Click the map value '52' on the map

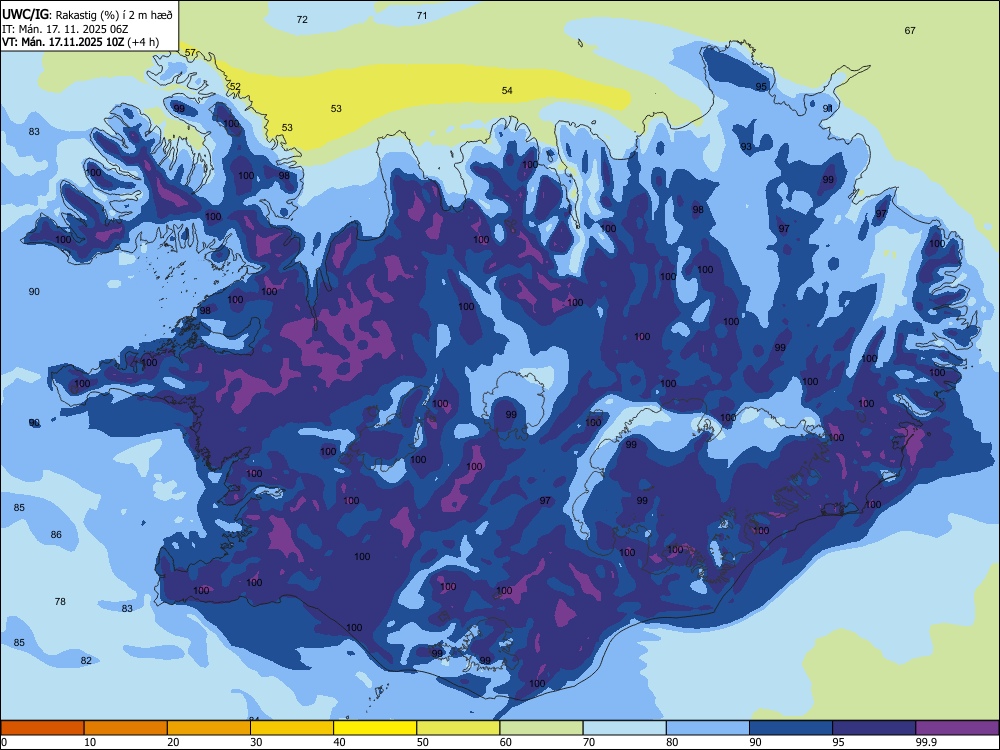[235, 87]
